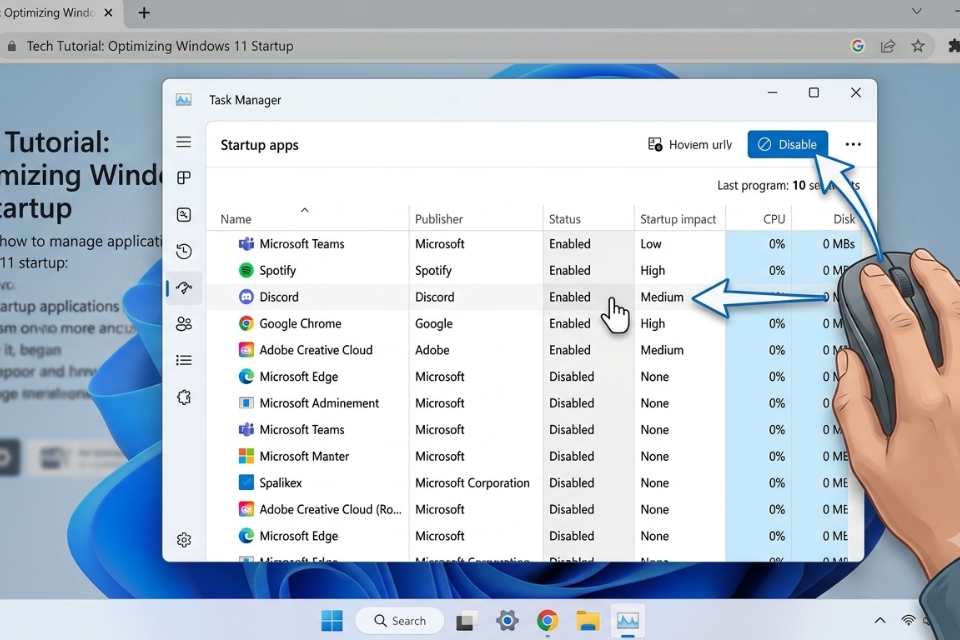Click the share icon in address bar
The width and height of the screenshot is (960, 640).
tap(888, 46)
